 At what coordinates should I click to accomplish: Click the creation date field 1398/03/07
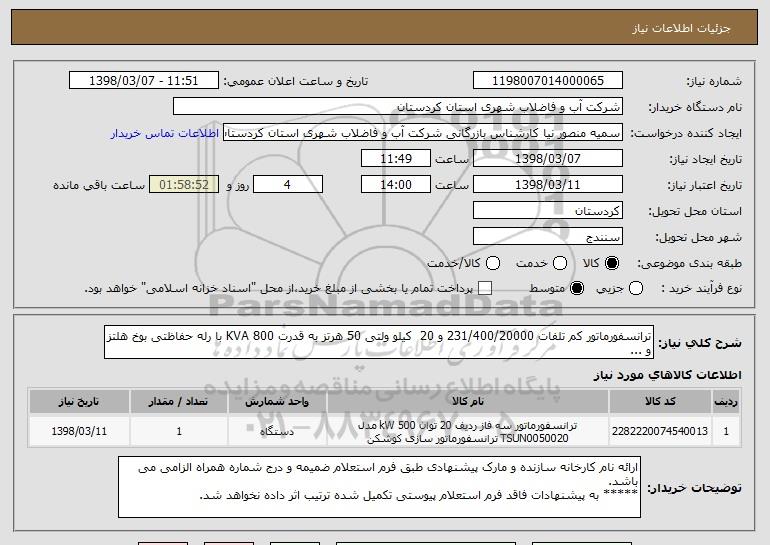548,159
